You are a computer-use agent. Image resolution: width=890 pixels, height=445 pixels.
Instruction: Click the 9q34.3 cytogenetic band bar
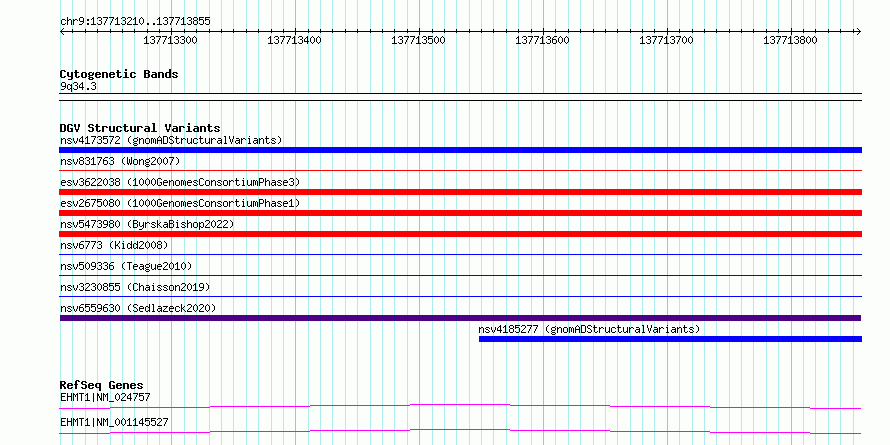click(460, 97)
